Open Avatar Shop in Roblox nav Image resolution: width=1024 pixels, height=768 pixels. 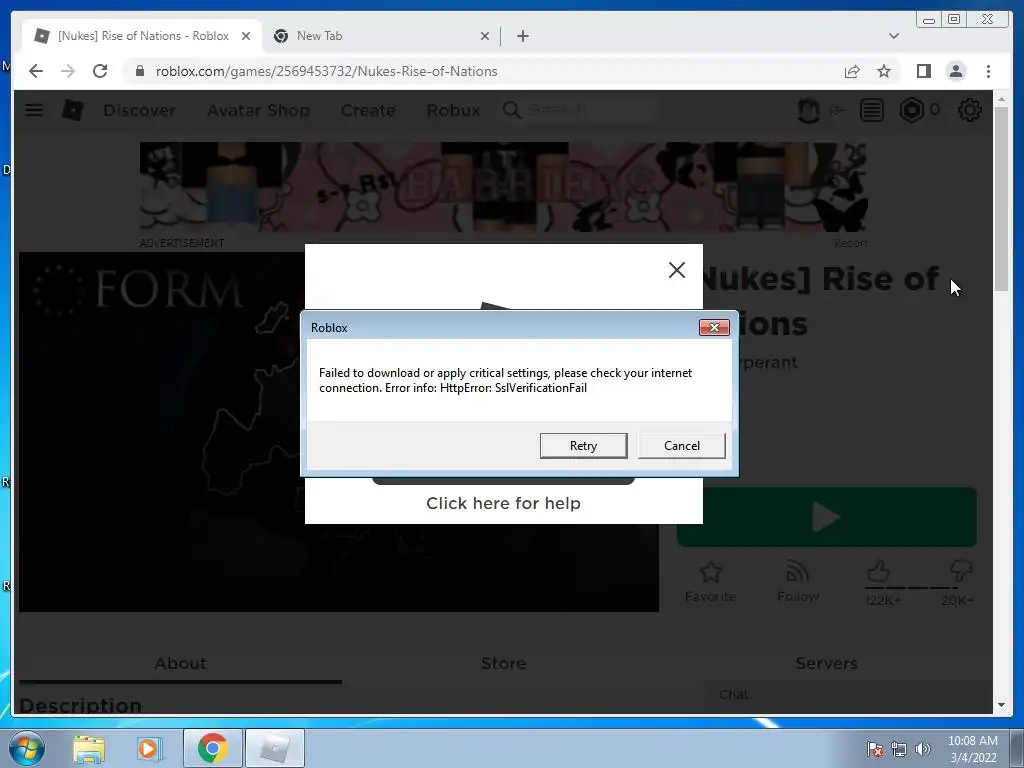258,110
